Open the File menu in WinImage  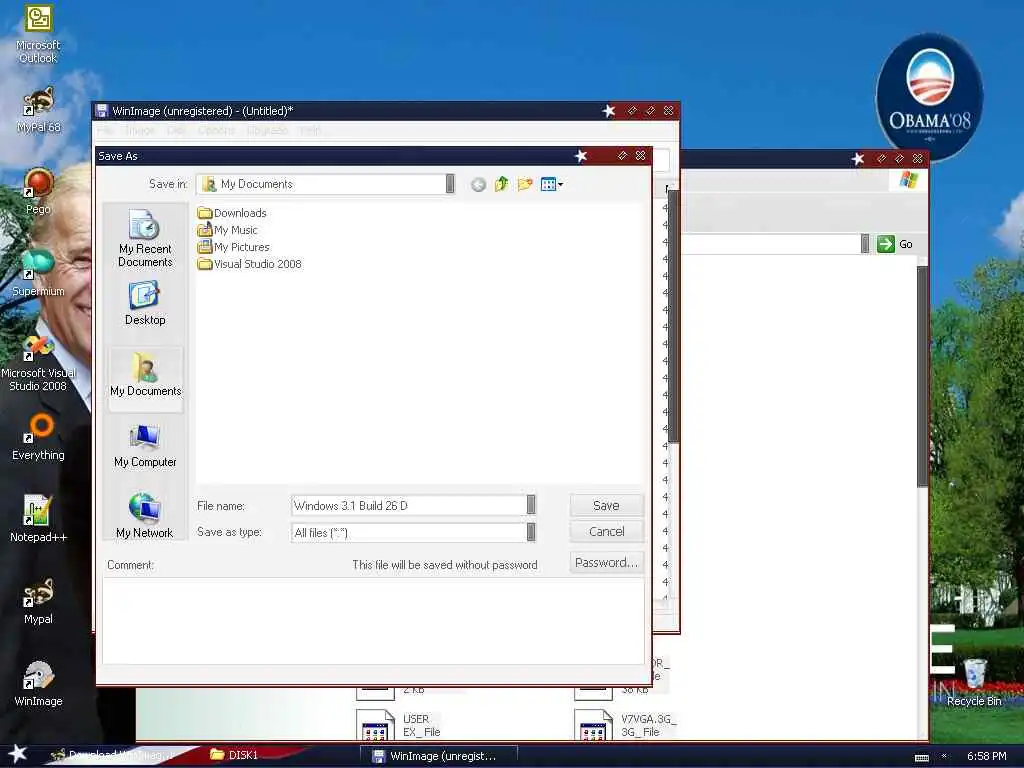point(104,131)
